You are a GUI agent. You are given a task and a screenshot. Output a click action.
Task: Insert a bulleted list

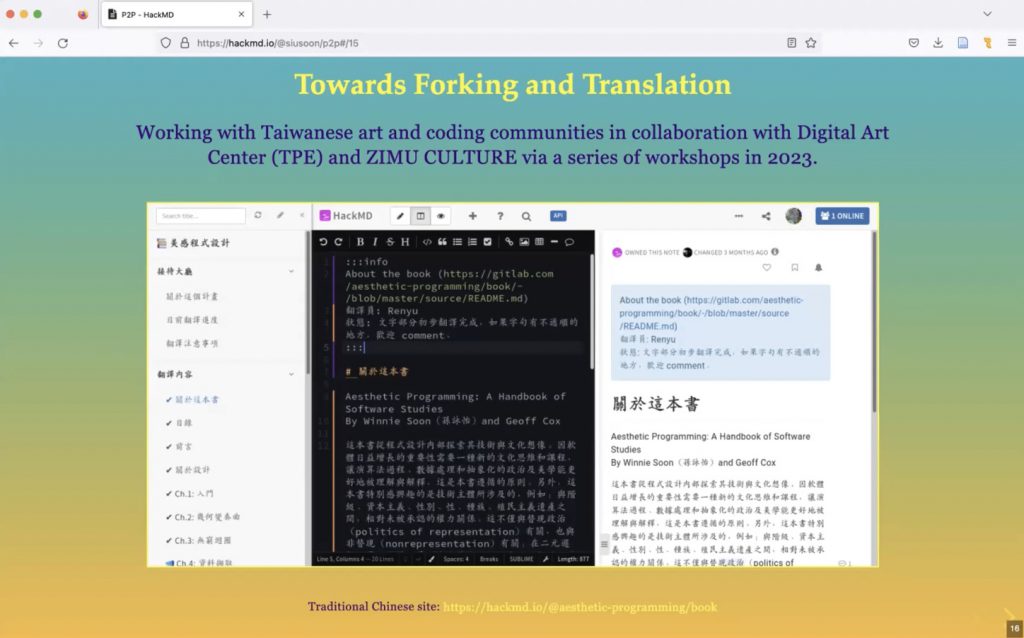pyautogui.click(x=457, y=242)
